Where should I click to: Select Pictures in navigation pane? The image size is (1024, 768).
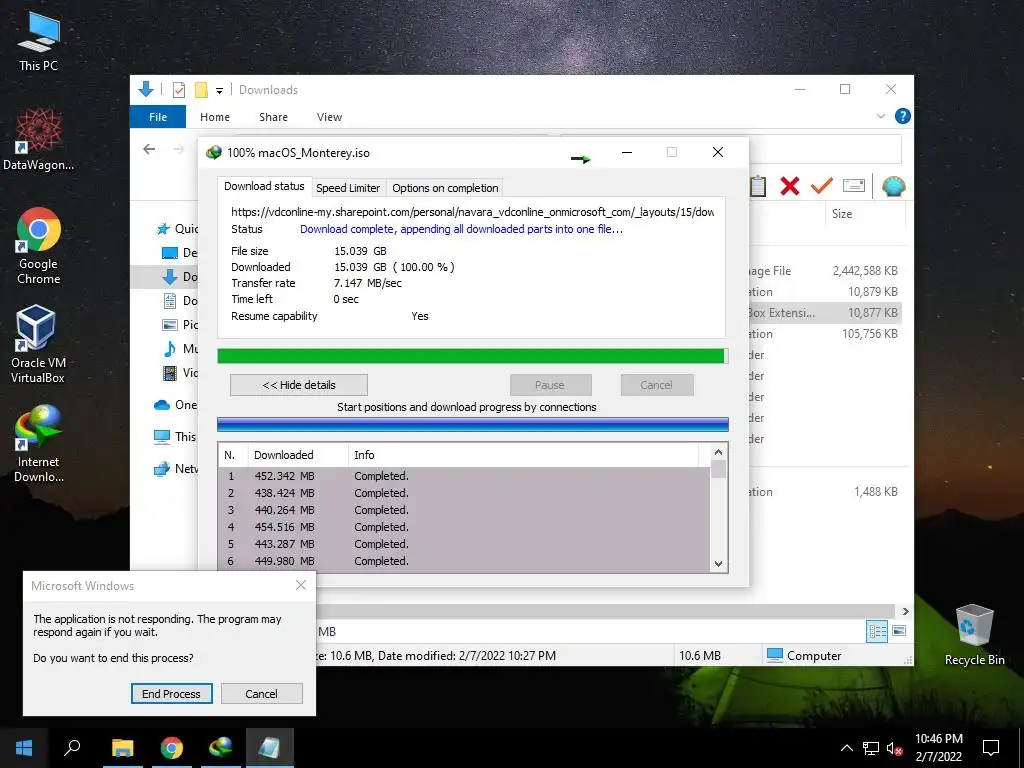point(180,325)
